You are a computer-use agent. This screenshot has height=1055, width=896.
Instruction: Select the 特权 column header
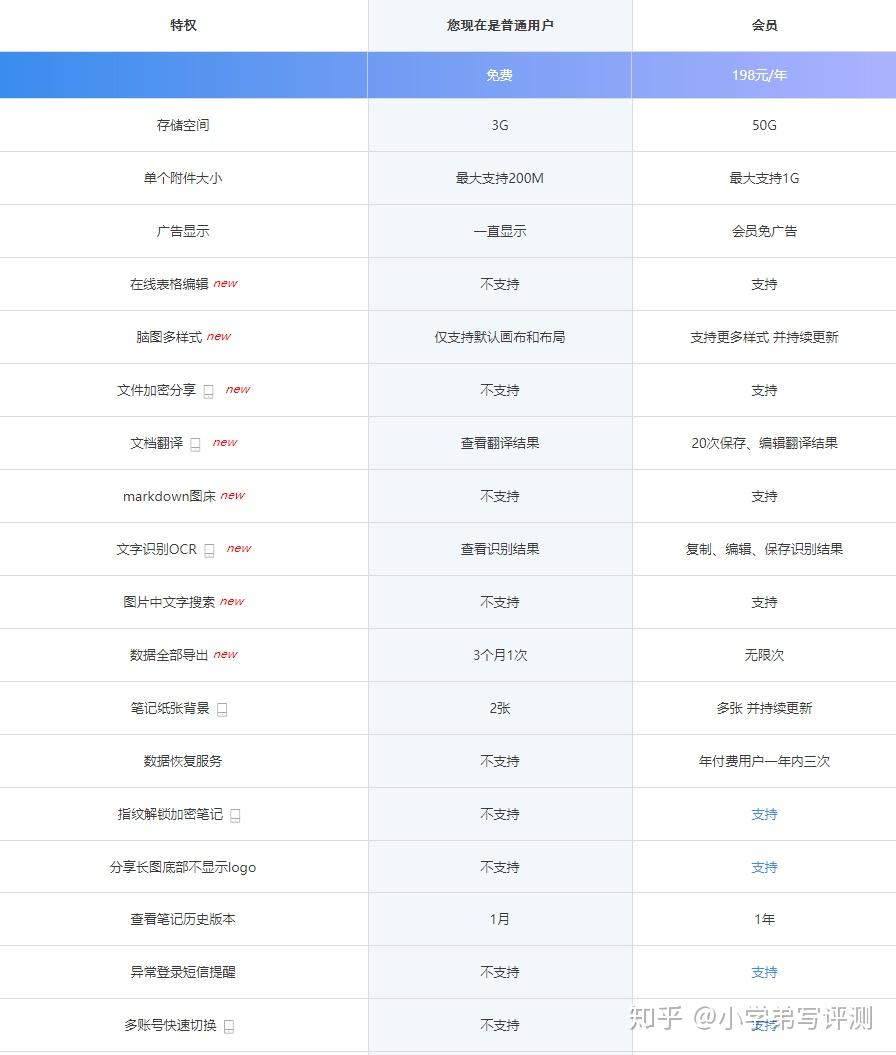pos(183,25)
